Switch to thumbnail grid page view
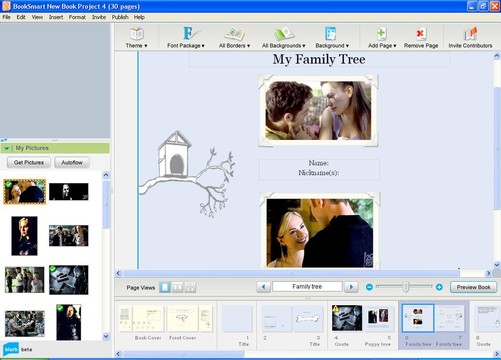Screen dimensions: 501x360 coord(190,287)
